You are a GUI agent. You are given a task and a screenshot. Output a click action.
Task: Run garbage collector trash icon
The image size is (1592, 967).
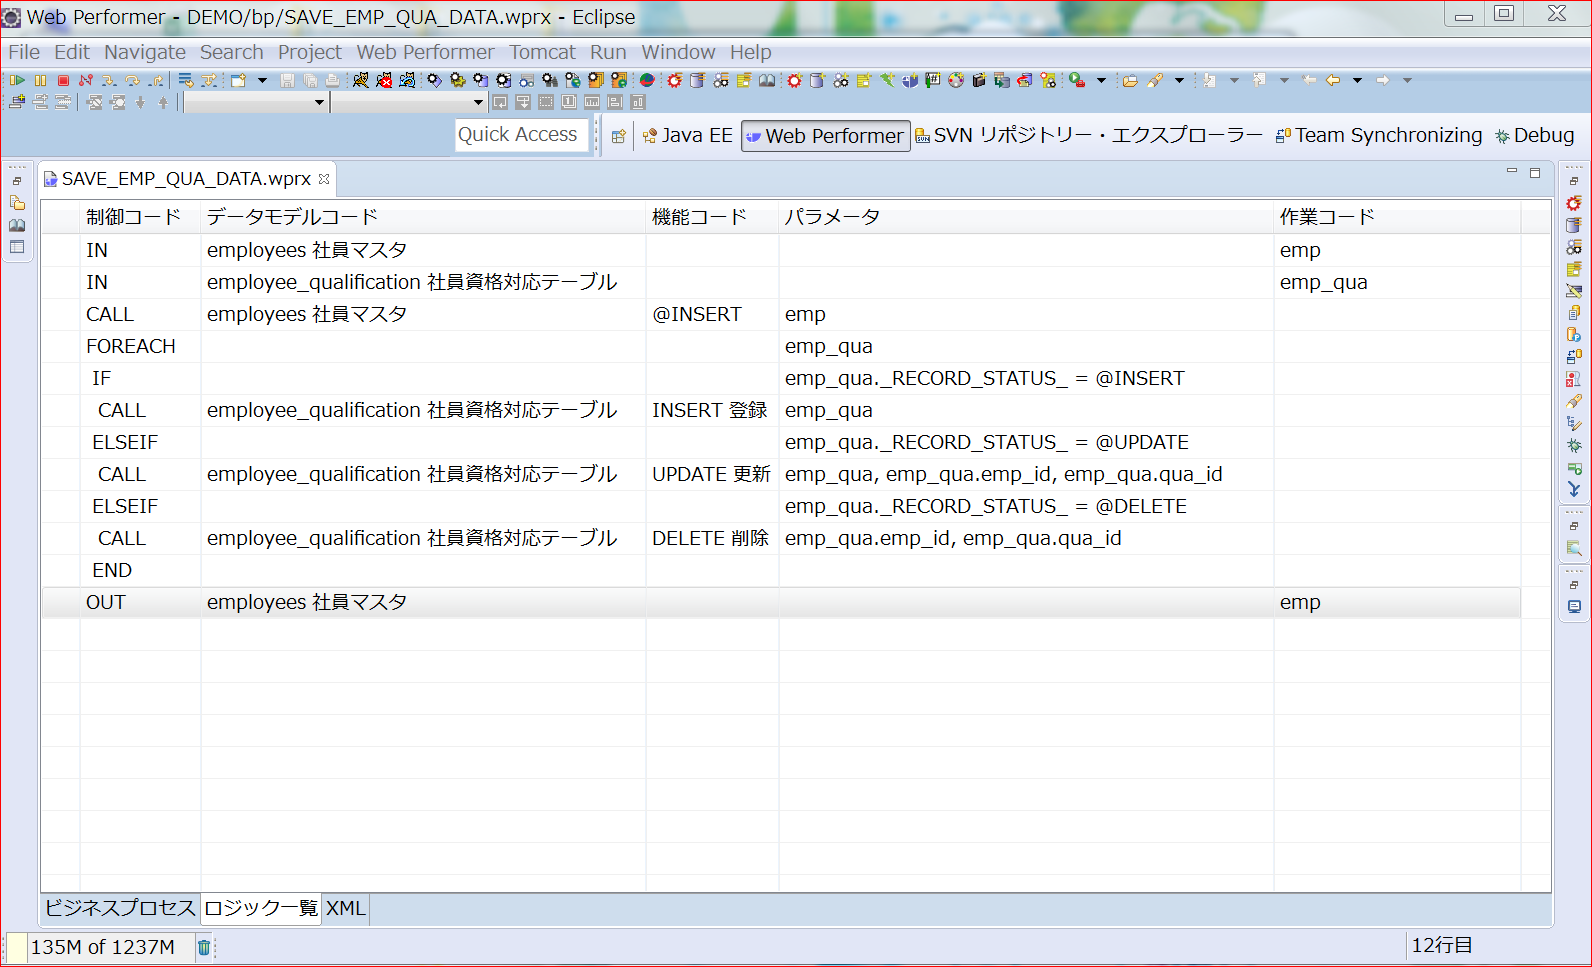[x=204, y=947]
